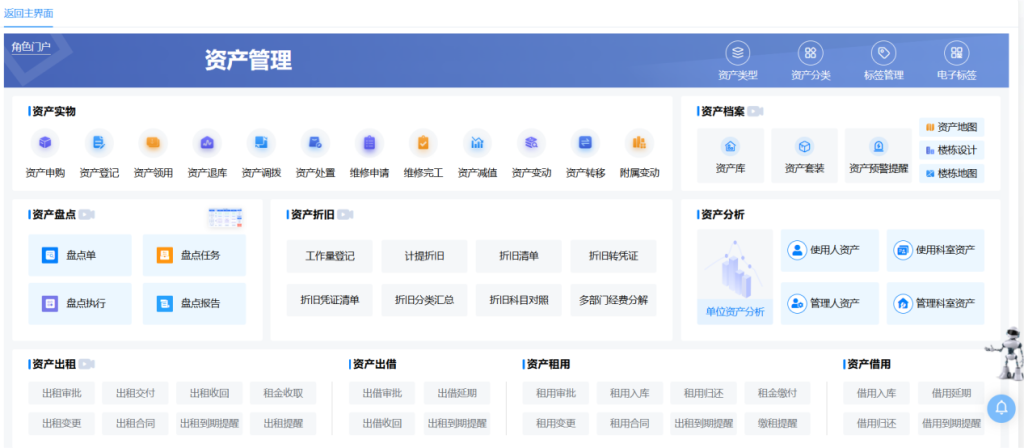
Task: Open the 单位资产分析 tile
Action: click(735, 277)
